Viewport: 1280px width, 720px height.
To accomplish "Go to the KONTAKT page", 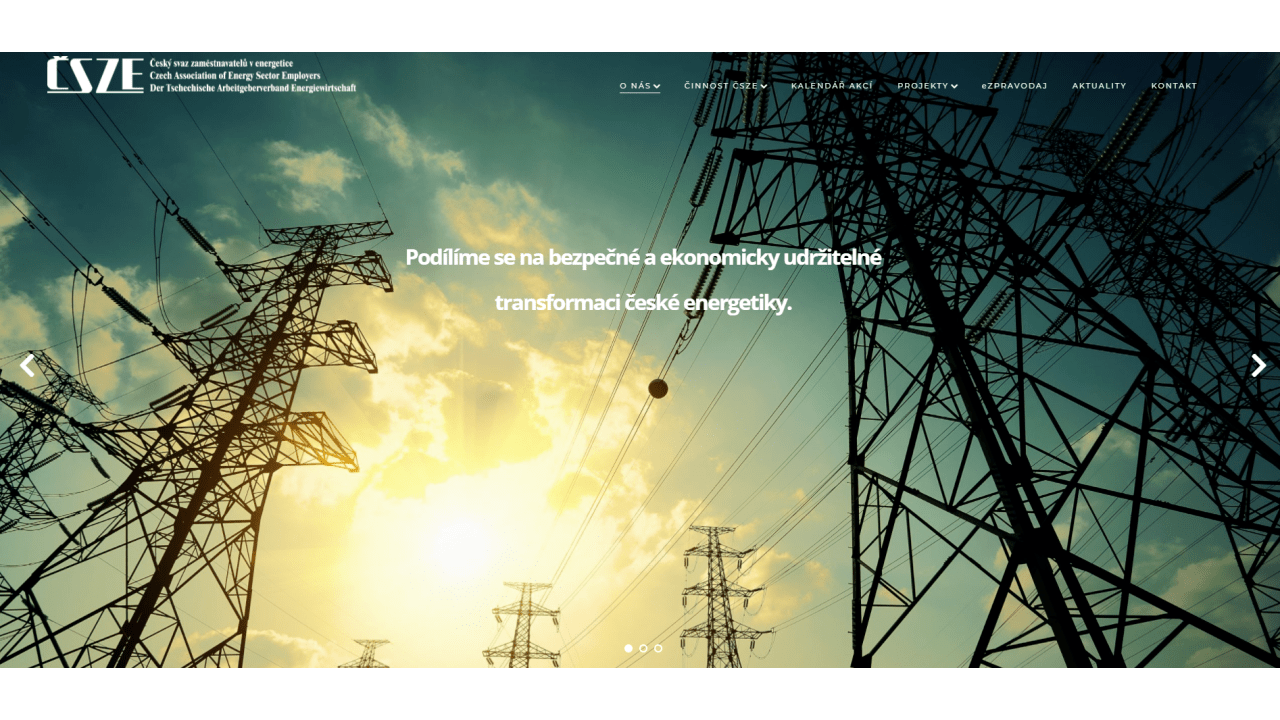I will click(1174, 86).
